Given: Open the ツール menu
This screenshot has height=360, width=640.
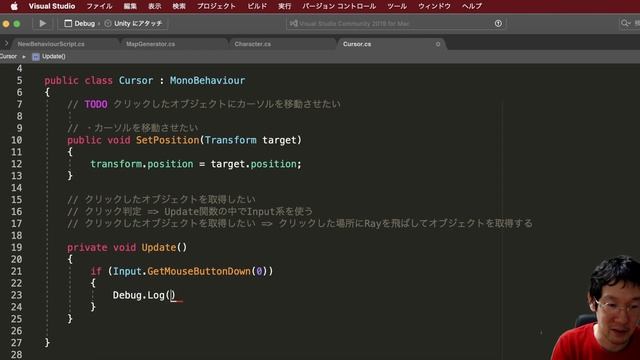Looking at the screenshot, I should point(397,6).
